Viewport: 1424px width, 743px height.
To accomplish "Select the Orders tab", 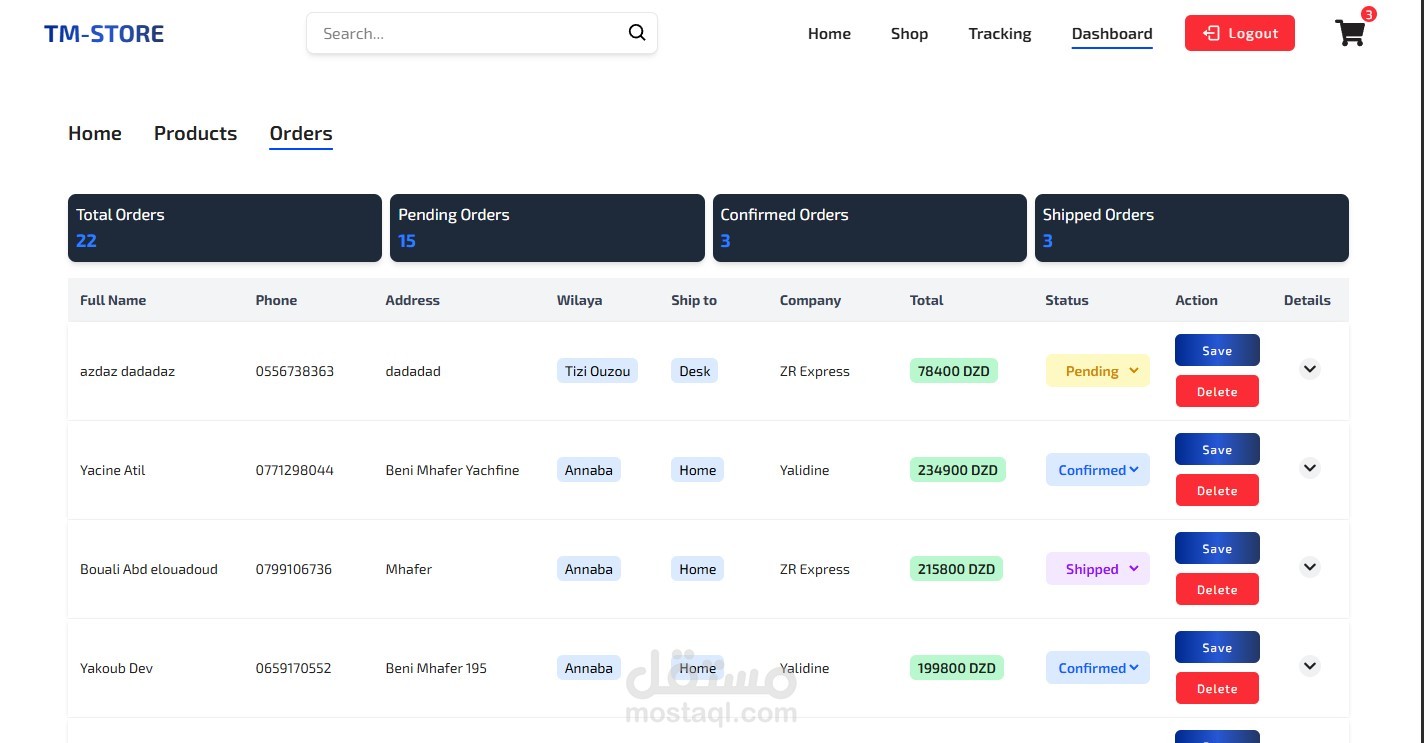I will pos(301,134).
